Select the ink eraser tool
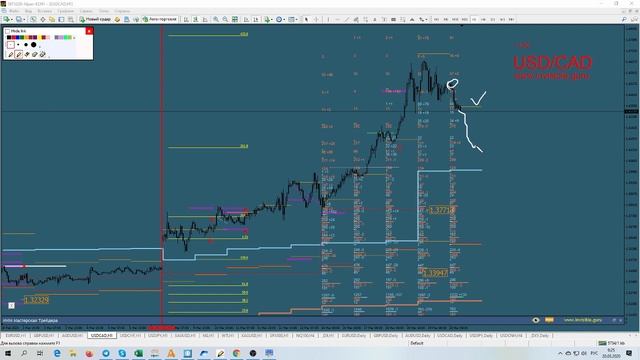 [35, 54]
